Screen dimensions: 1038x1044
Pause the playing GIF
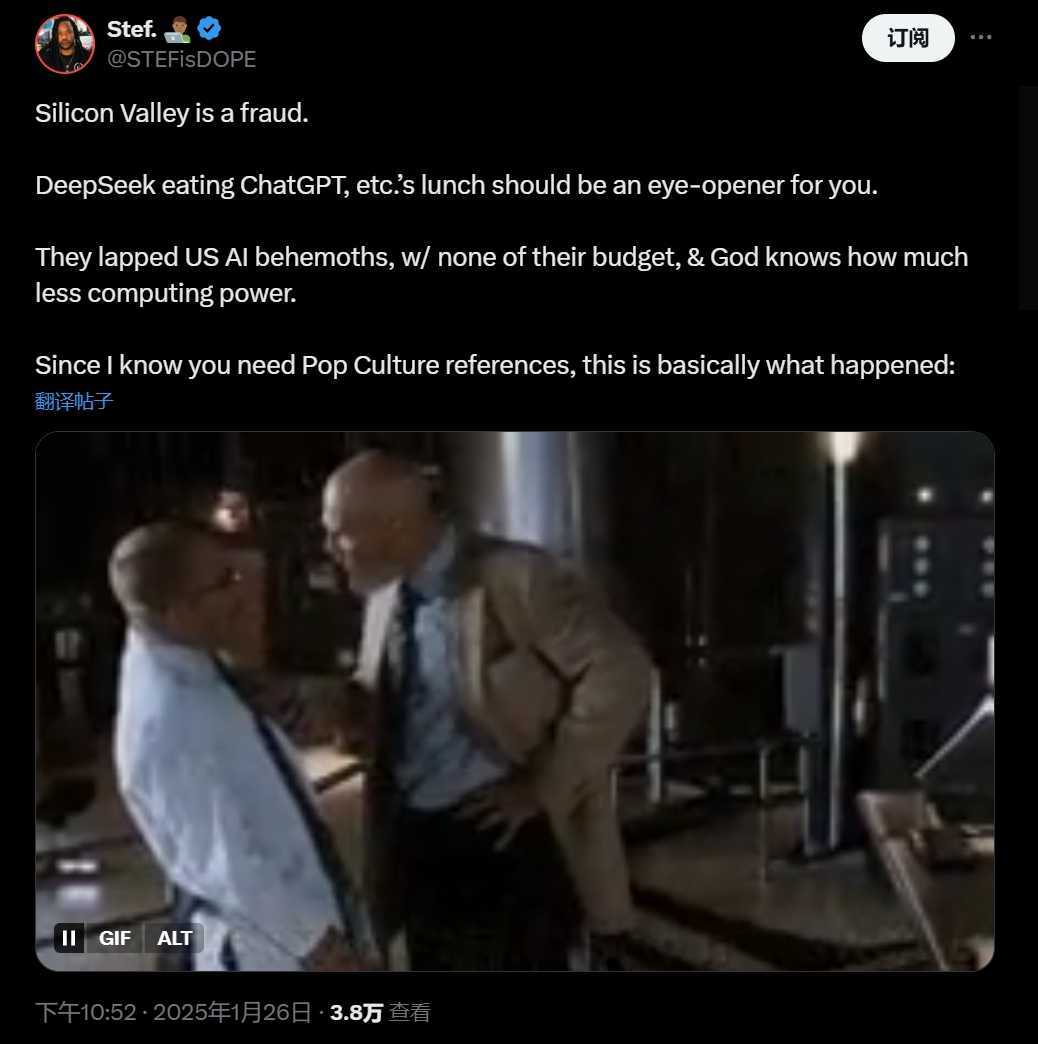point(69,937)
